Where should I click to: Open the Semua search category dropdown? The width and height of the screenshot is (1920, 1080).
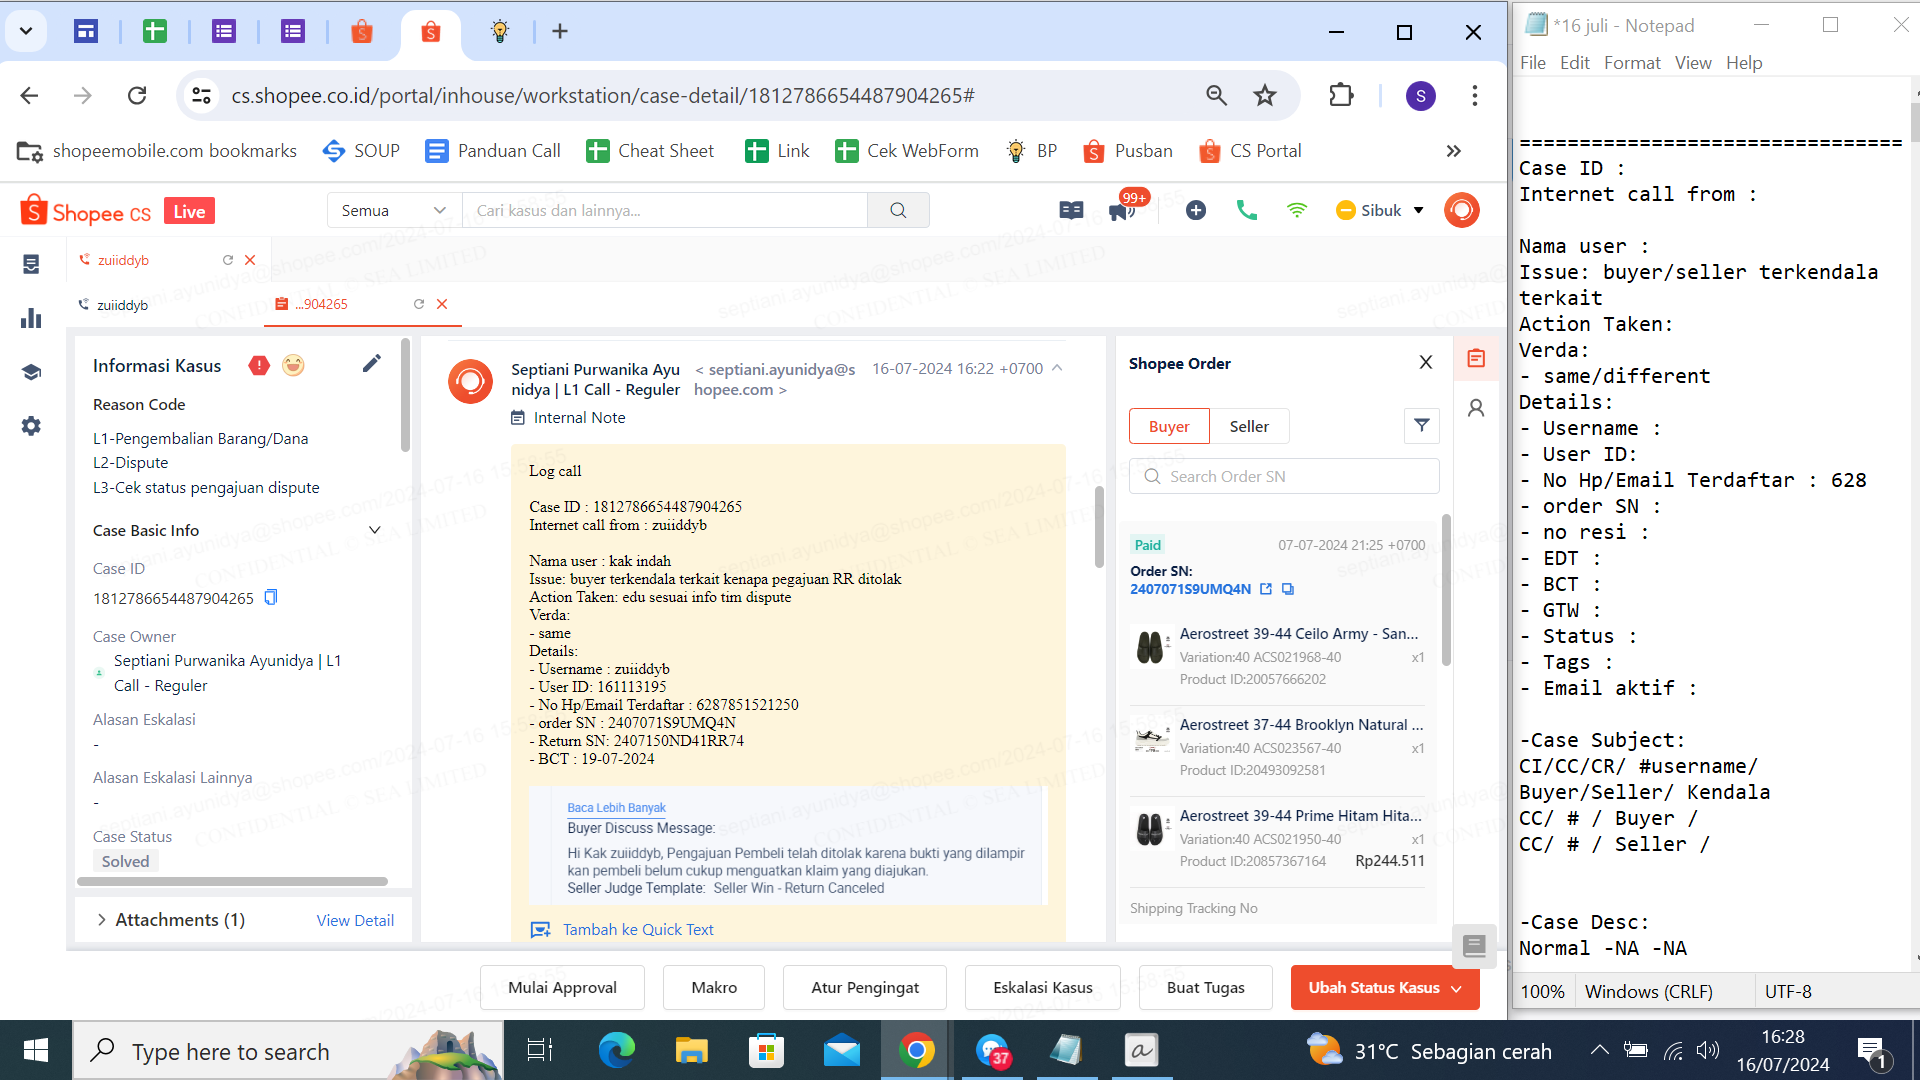(393, 210)
